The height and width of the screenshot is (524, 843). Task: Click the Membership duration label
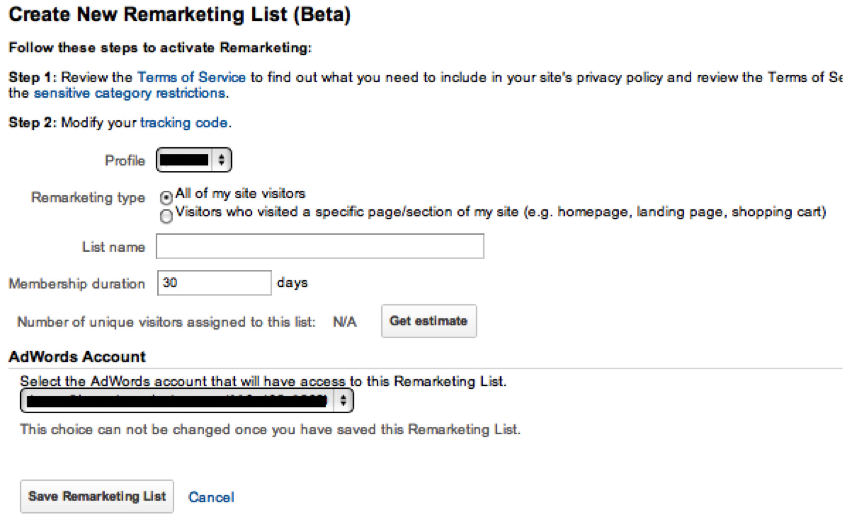(x=77, y=284)
